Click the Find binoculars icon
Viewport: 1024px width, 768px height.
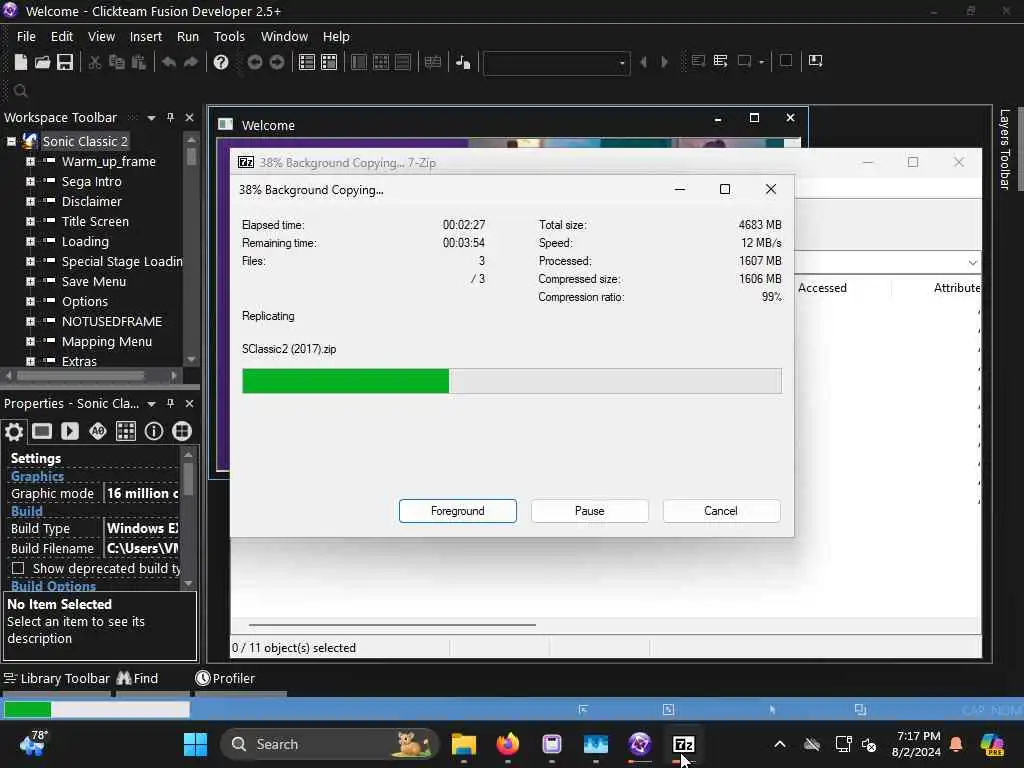point(124,679)
